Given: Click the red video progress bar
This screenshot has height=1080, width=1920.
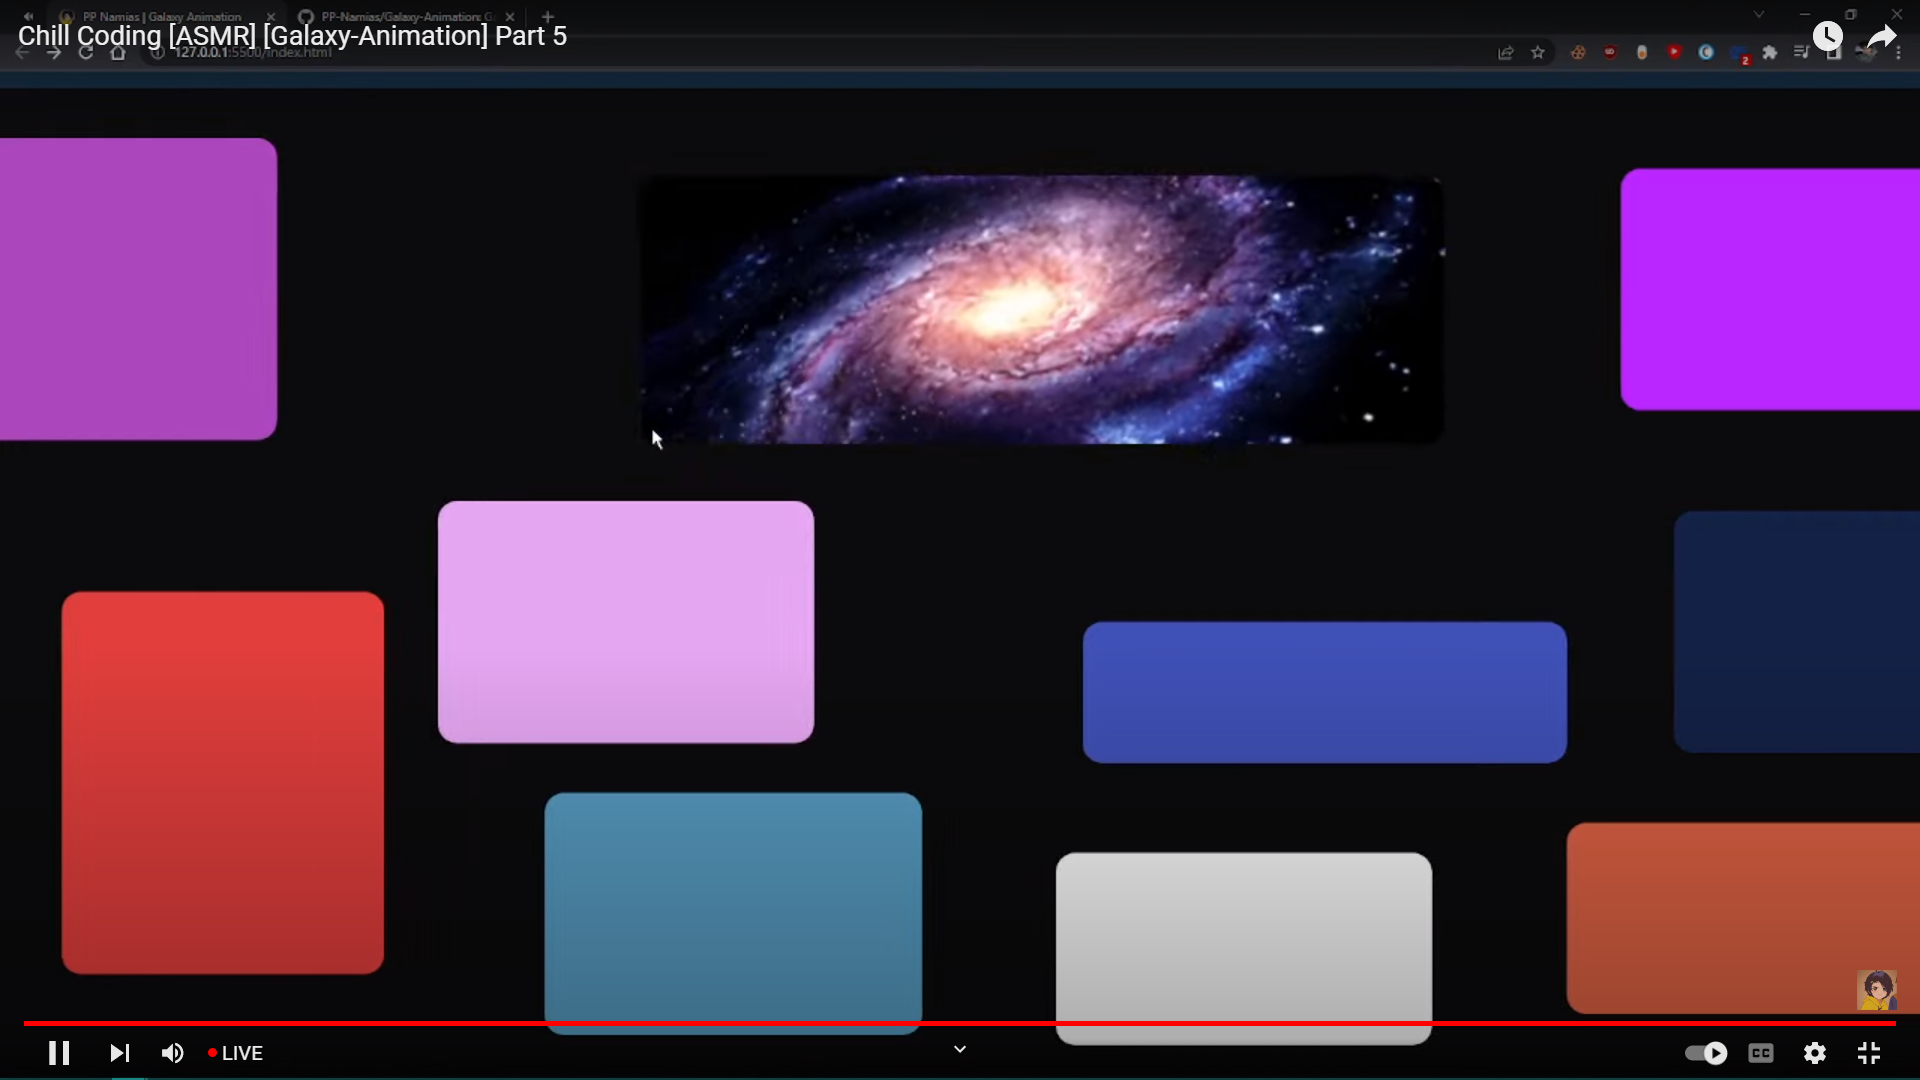Looking at the screenshot, I should click(x=960, y=1023).
